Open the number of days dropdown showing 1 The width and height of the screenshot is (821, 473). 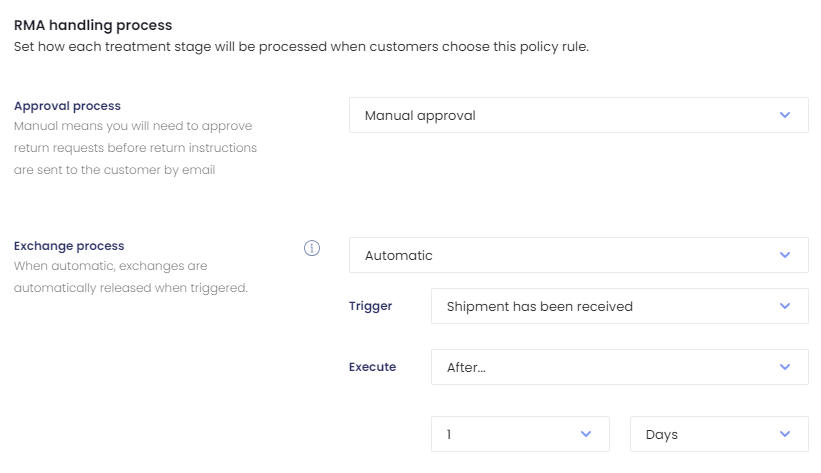coord(520,434)
